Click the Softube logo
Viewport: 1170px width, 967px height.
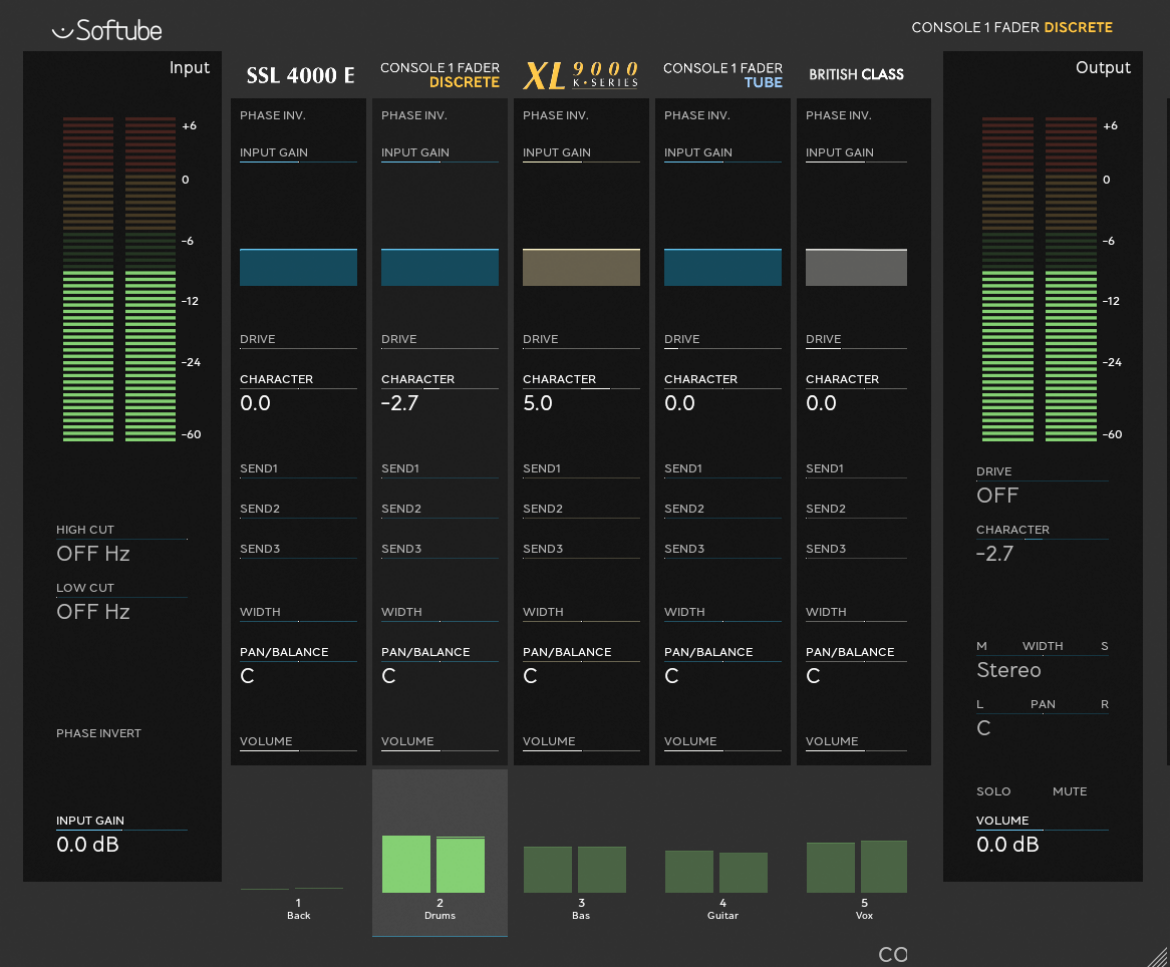pyautogui.click(x=107, y=30)
